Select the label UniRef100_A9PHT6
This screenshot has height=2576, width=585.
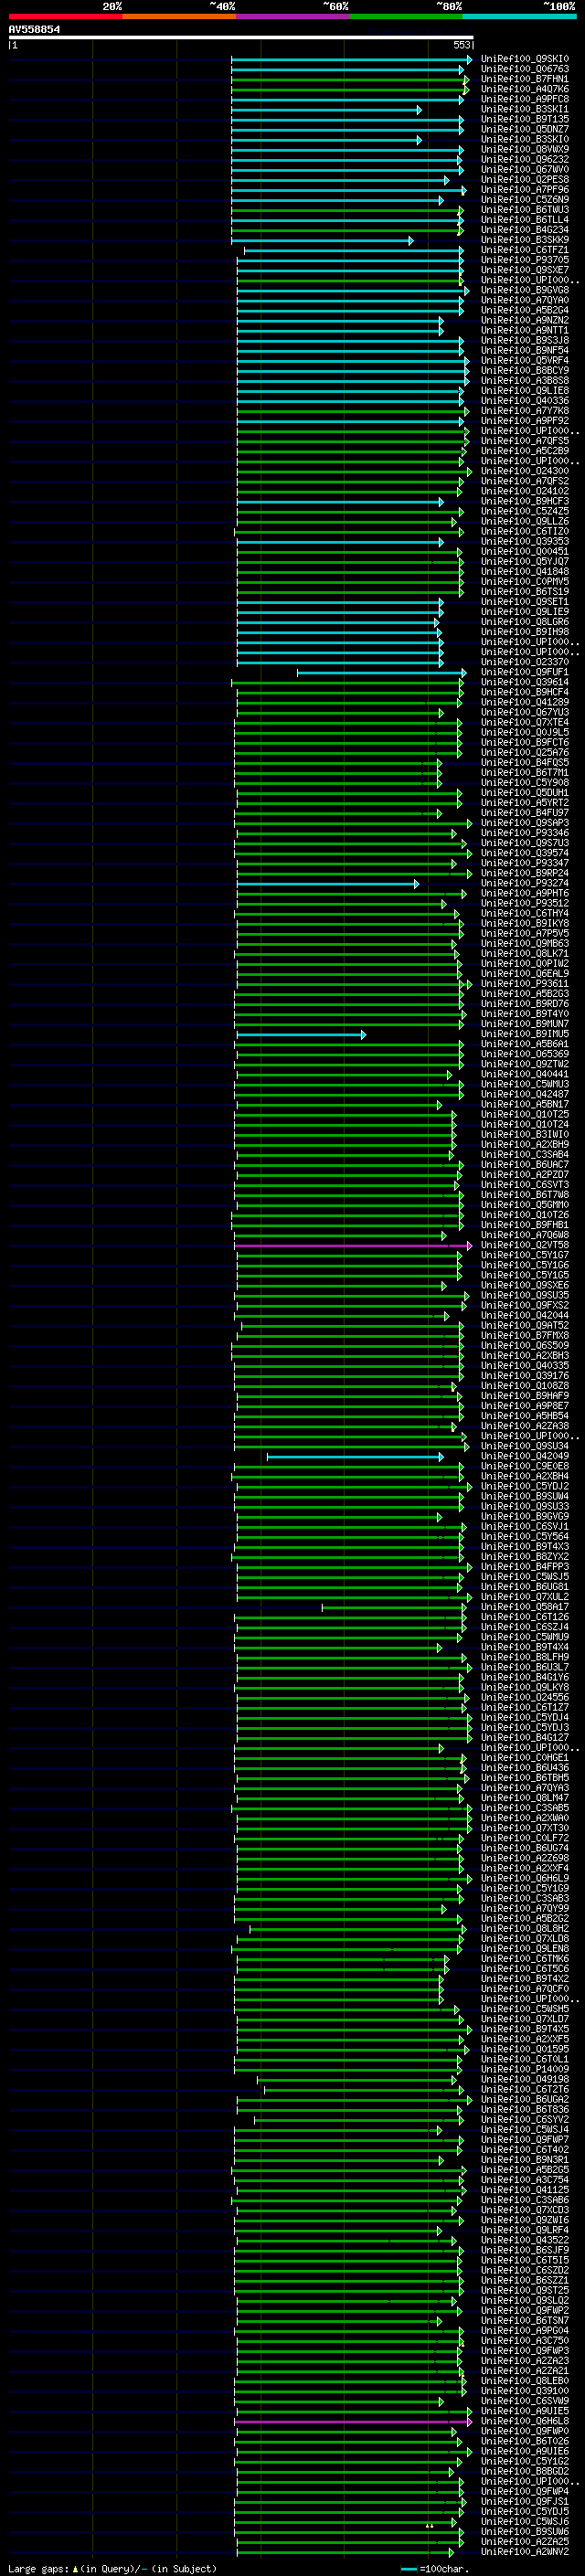pyautogui.click(x=525, y=894)
